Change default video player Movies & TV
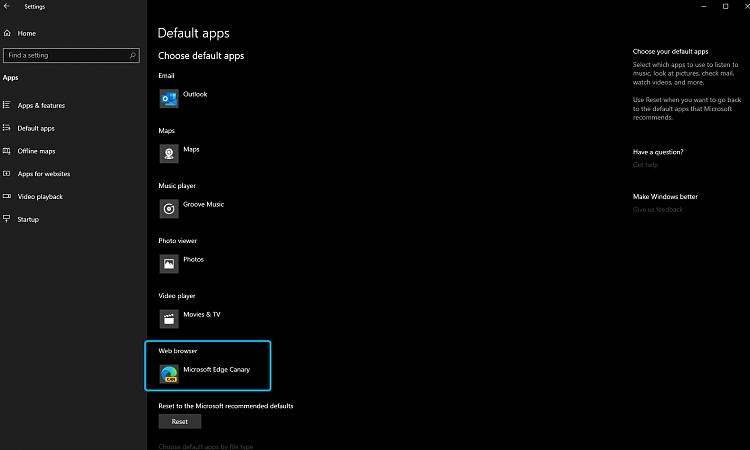Screen dimensions: 750x450 coord(202,314)
